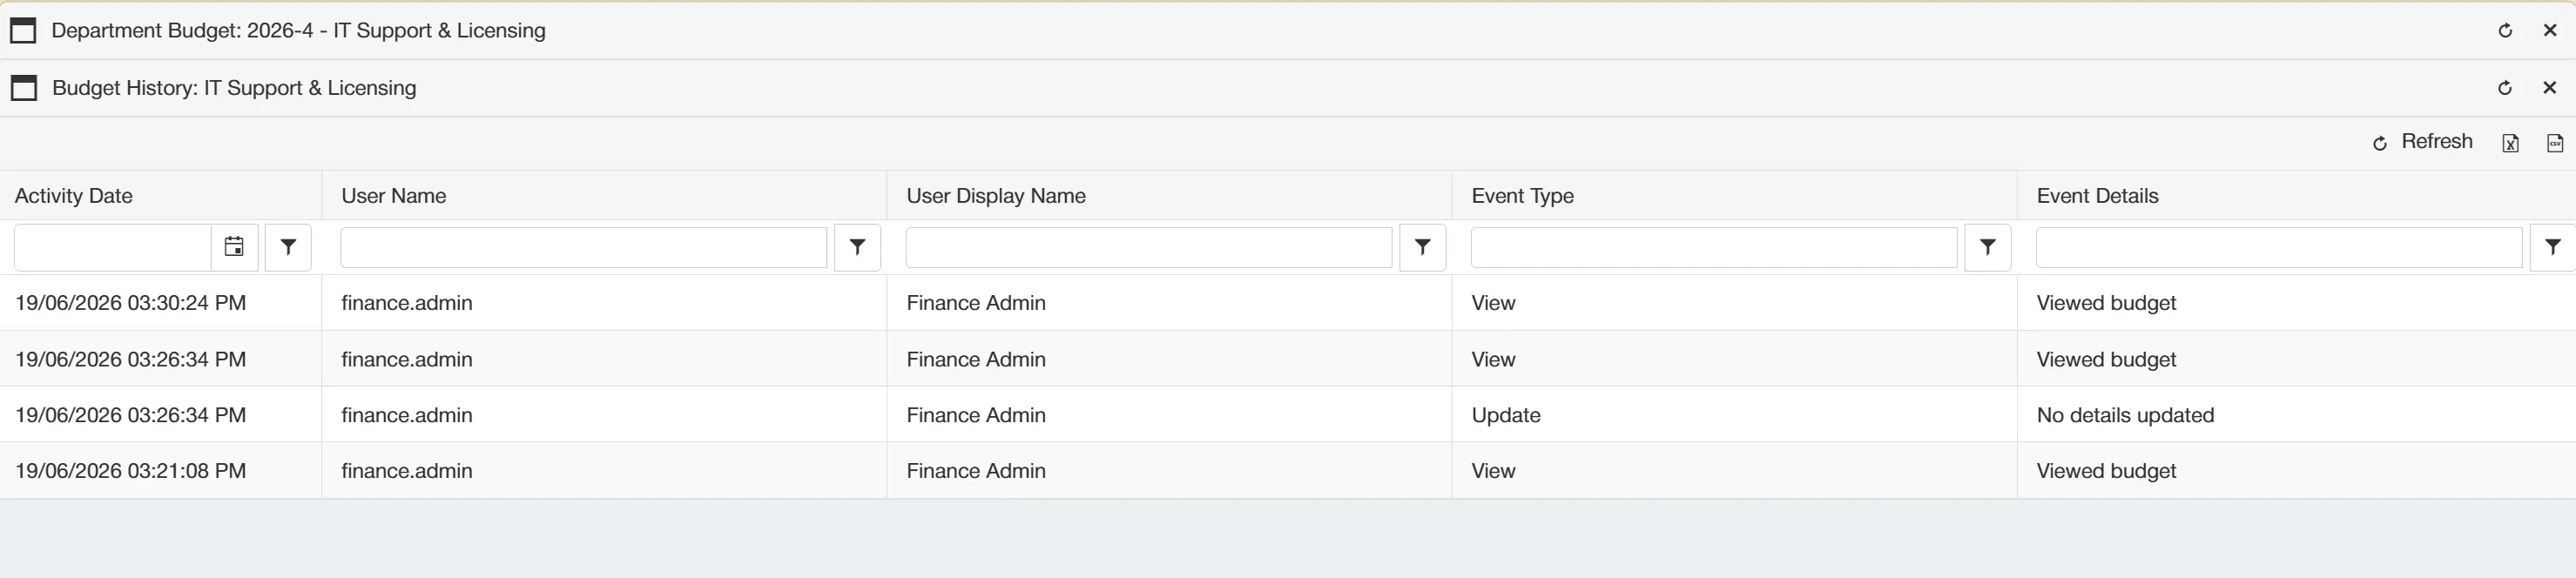Click the Budget History panel window icon

pyautogui.click(x=23, y=88)
